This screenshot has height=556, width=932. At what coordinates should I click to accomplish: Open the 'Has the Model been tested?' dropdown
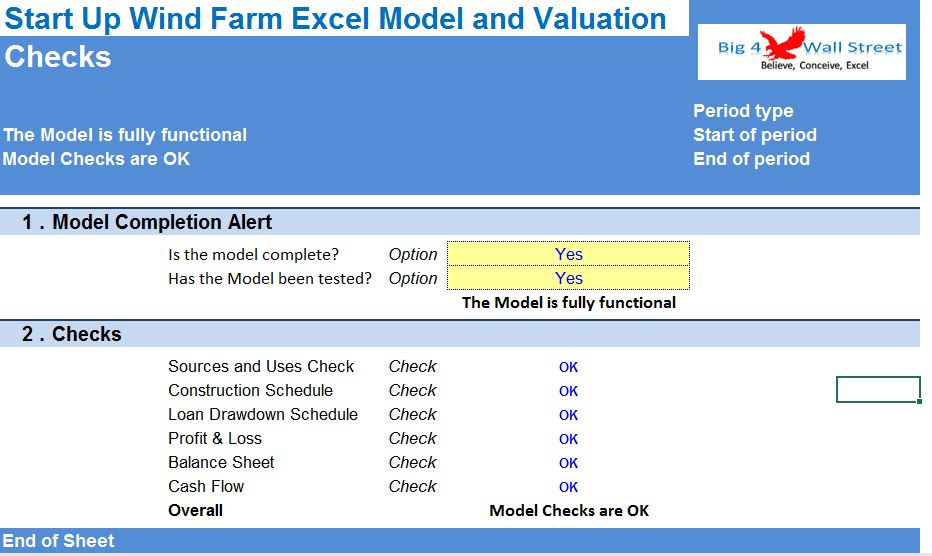click(x=568, y=278)
